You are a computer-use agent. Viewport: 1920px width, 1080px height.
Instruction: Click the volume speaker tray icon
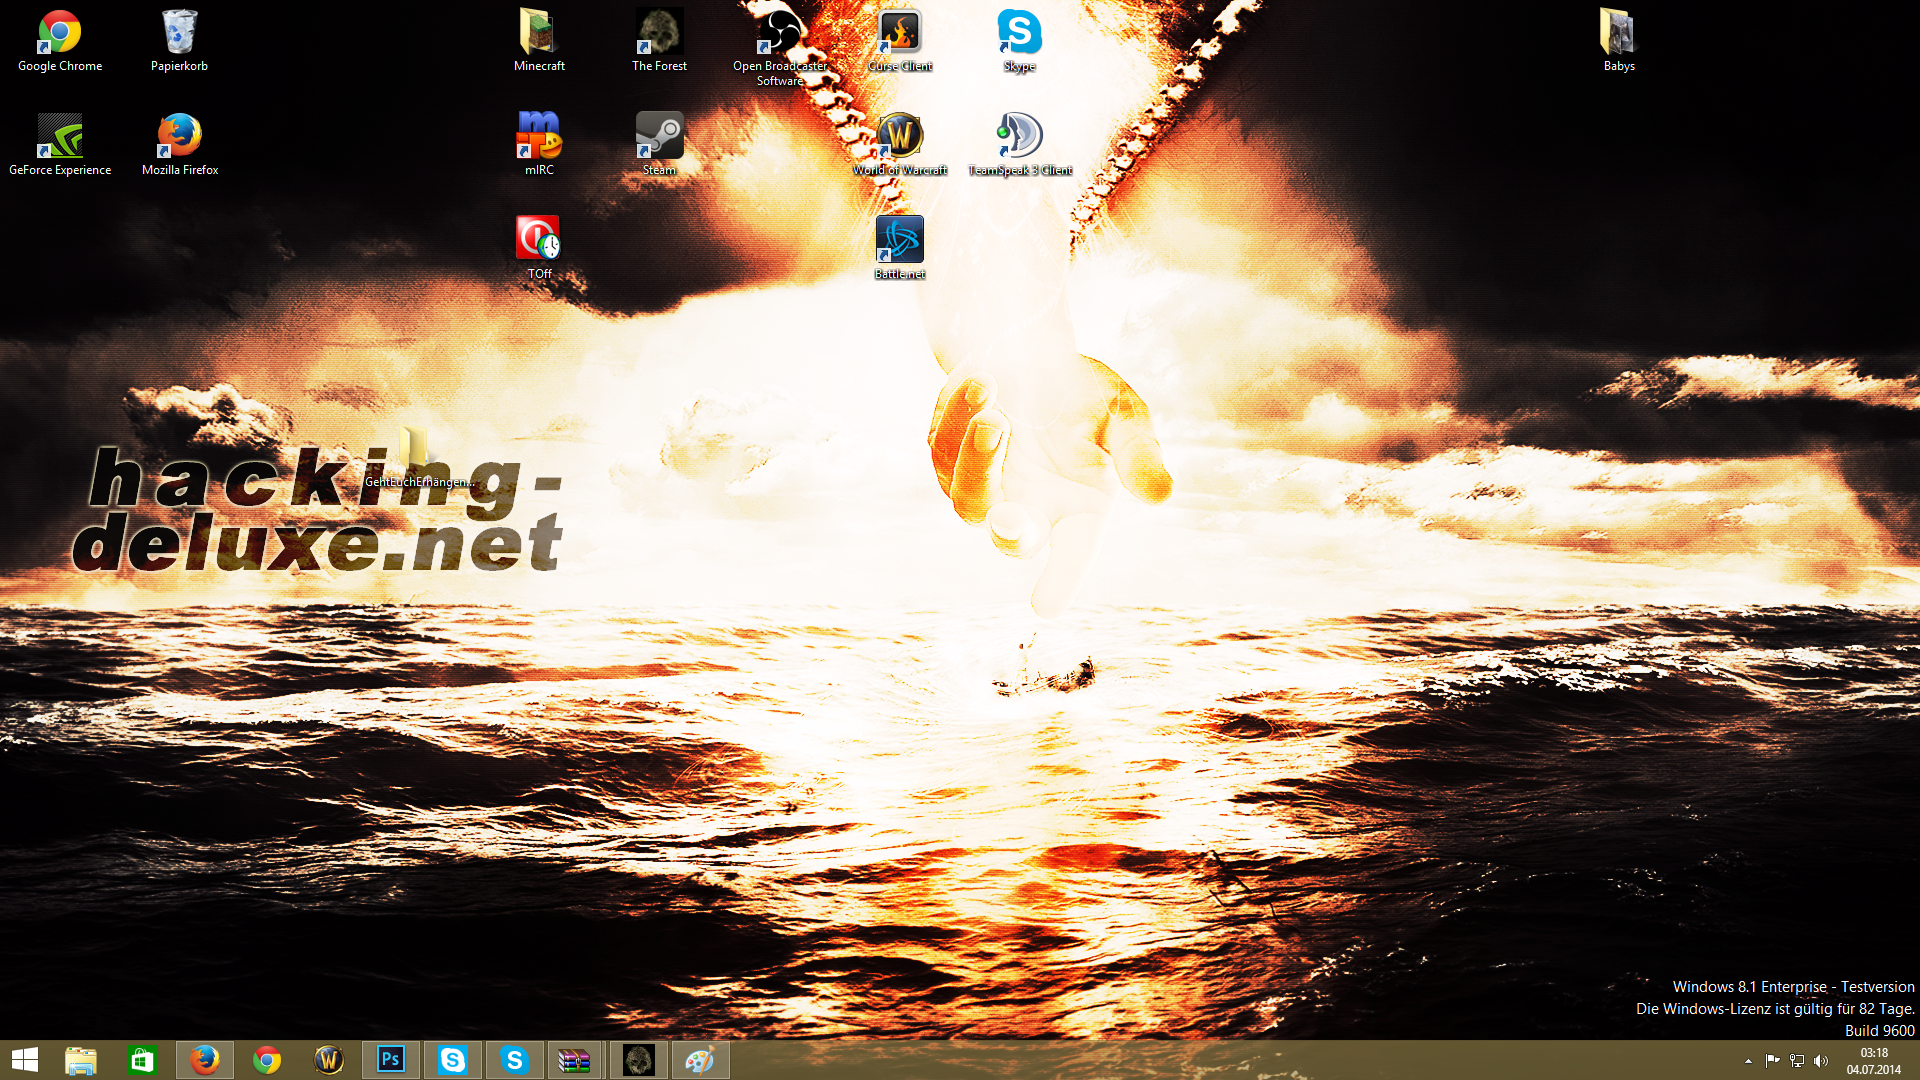1821,1061
